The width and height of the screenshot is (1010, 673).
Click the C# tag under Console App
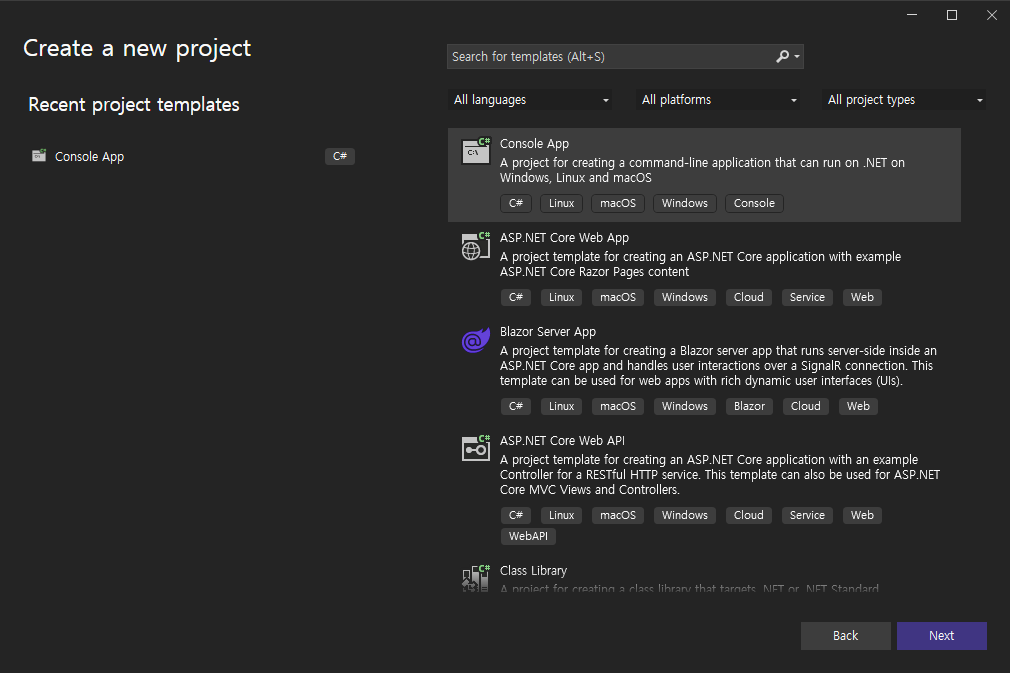(516, 203)
